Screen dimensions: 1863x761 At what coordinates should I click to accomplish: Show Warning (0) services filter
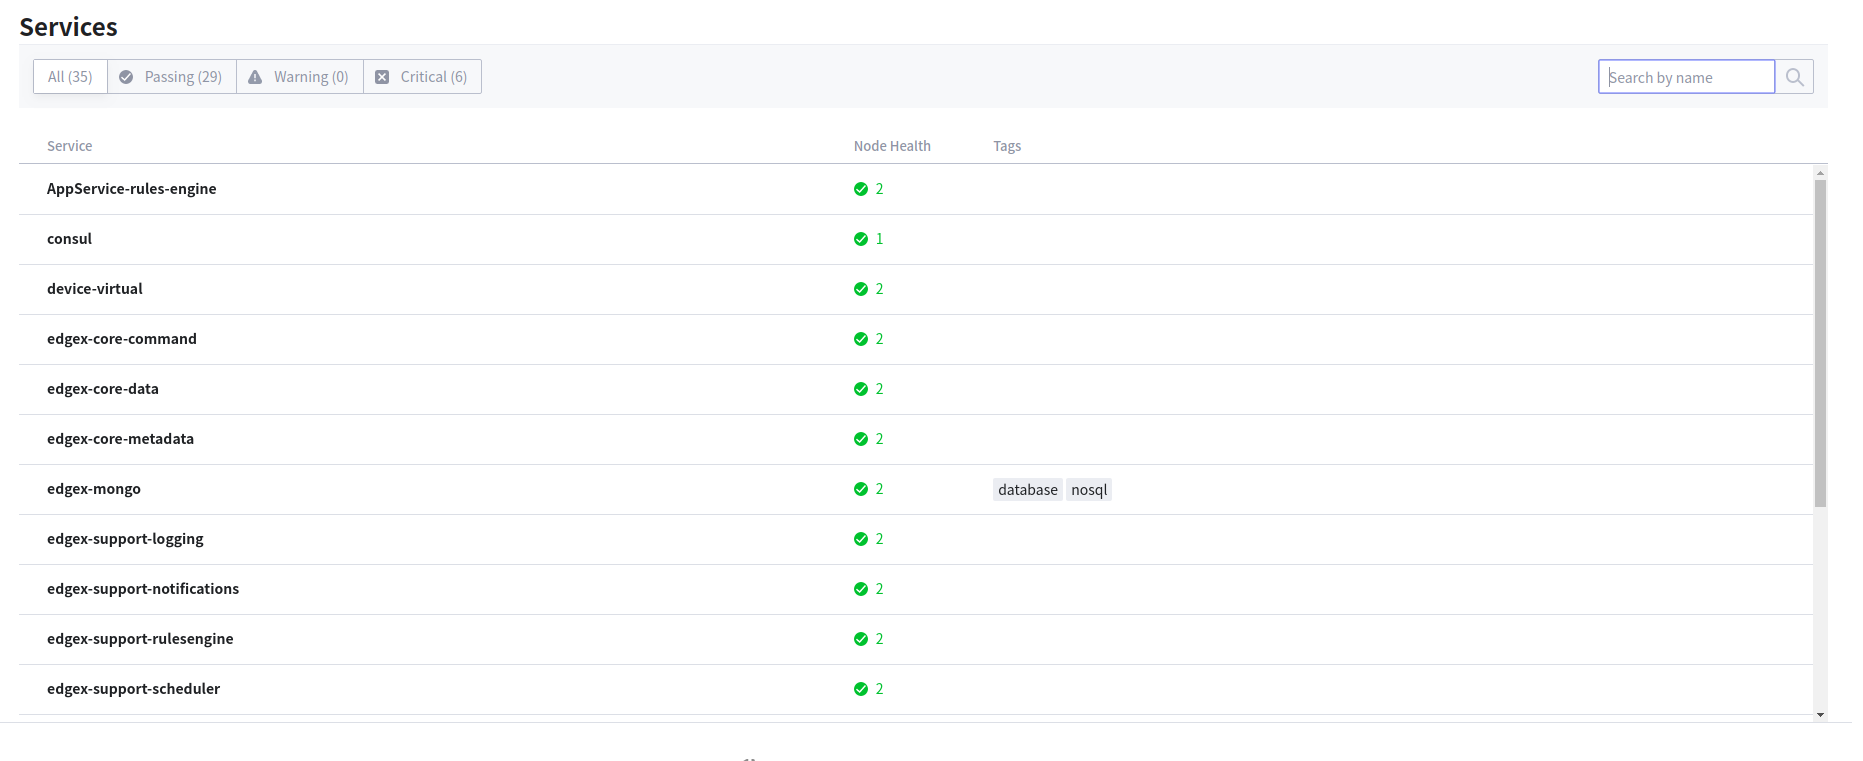pos(299,77)
